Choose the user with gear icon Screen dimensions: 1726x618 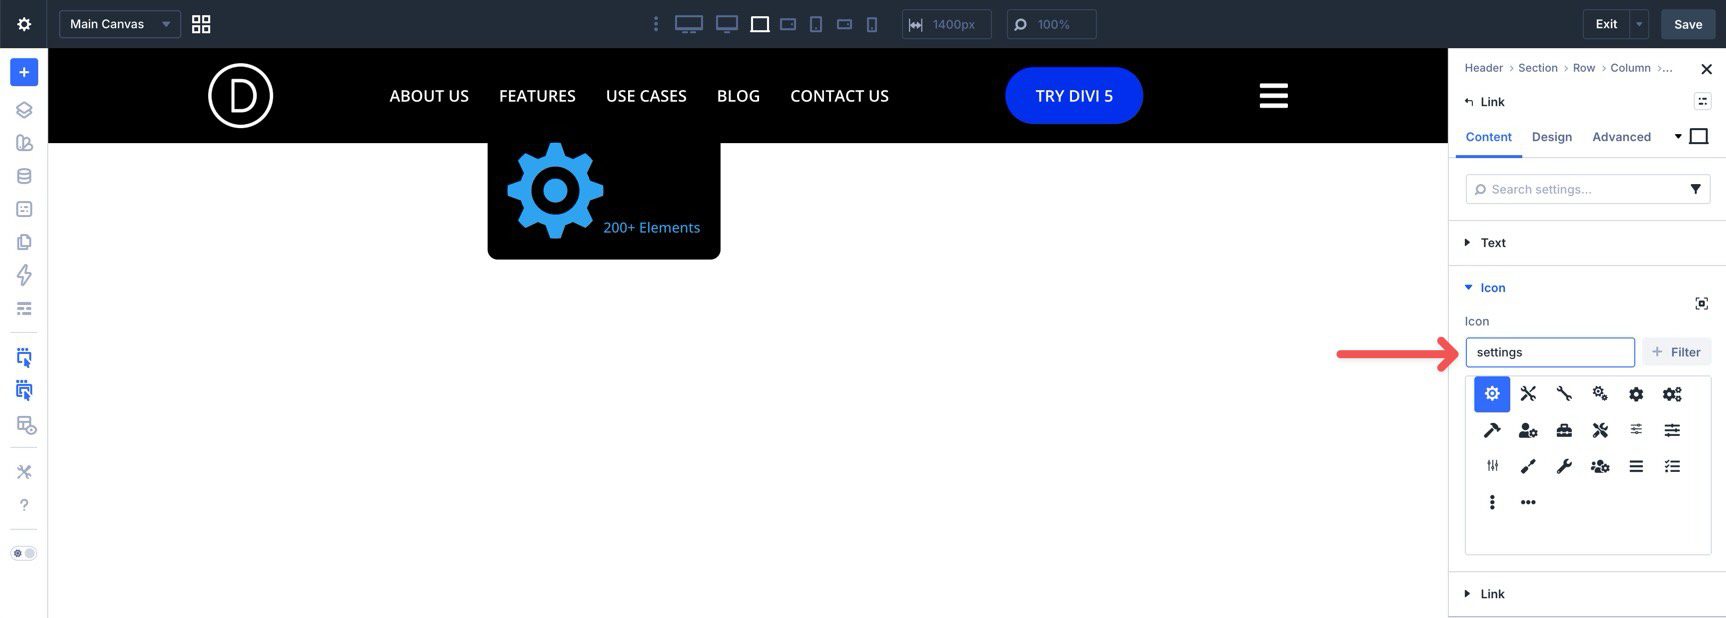1528,430
